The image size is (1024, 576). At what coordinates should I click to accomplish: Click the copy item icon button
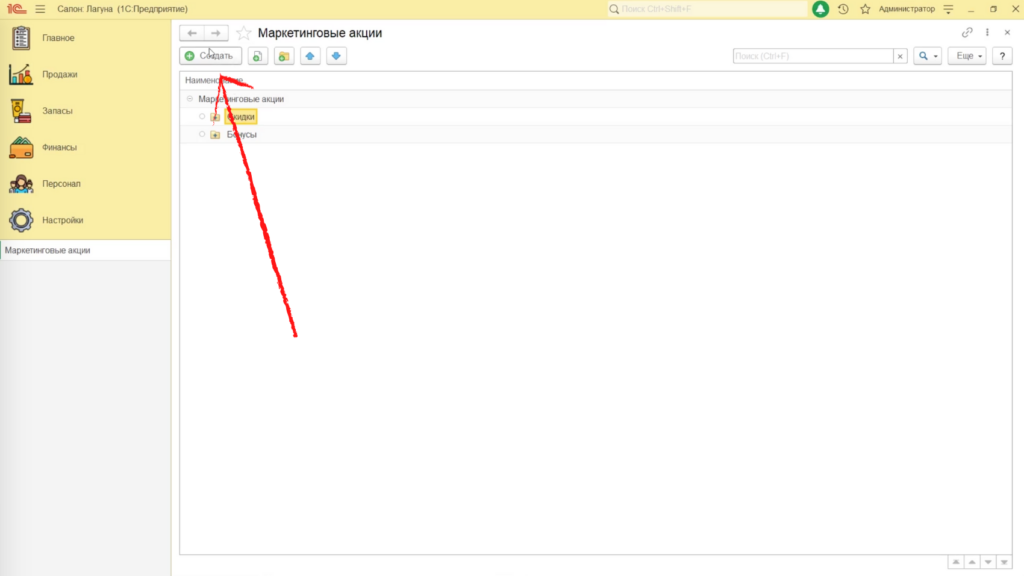coord(258,56)
